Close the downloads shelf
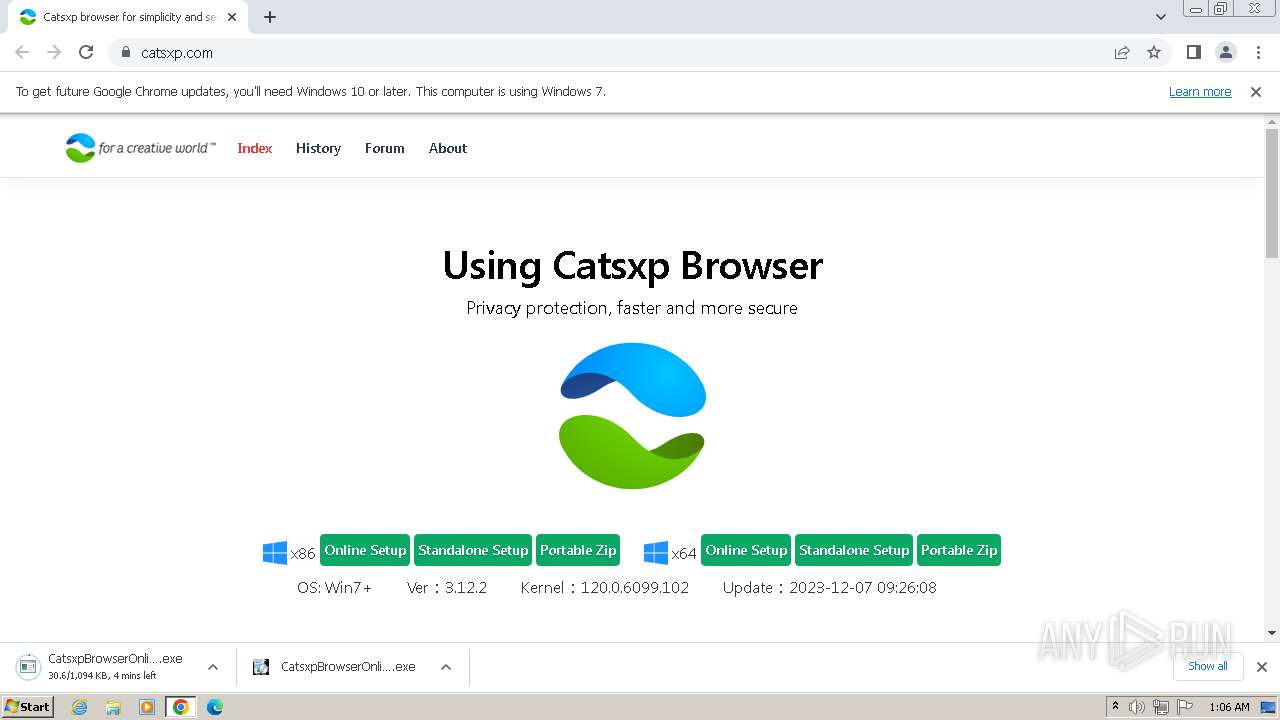 pyautogui.click(x=1262, y=667)
